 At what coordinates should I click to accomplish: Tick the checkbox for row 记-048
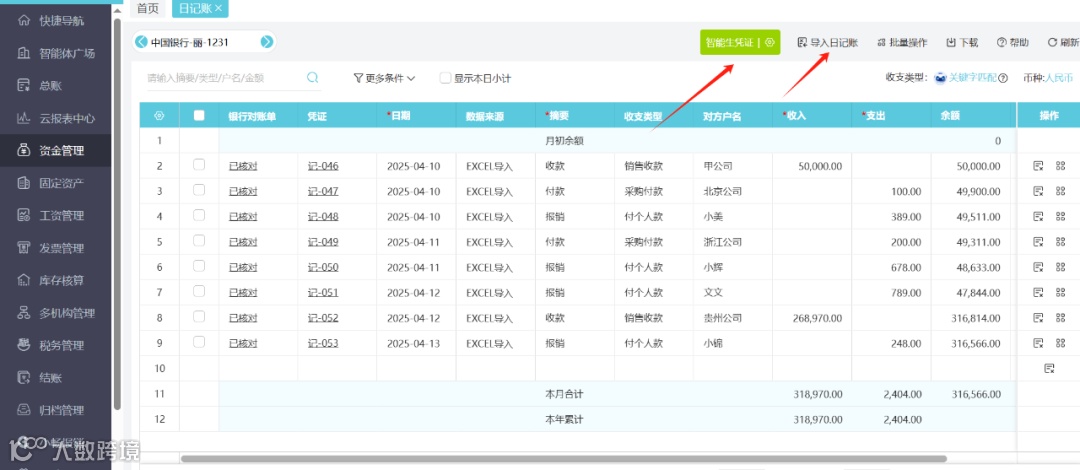tap(199, 215)
